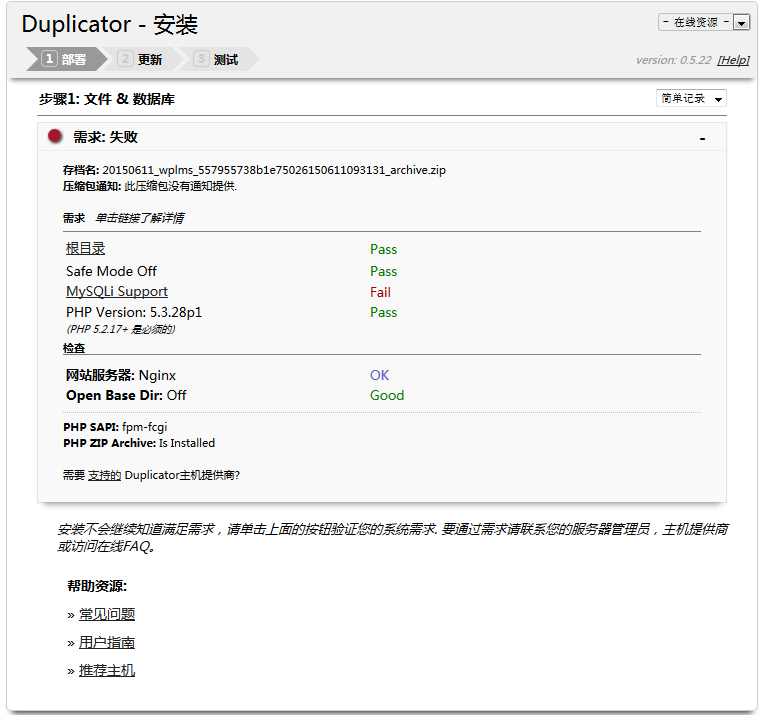Visit the 推荐主机 link
This screenshot has width=760, height=715.
pyautogui.click(x=107, y=670)
